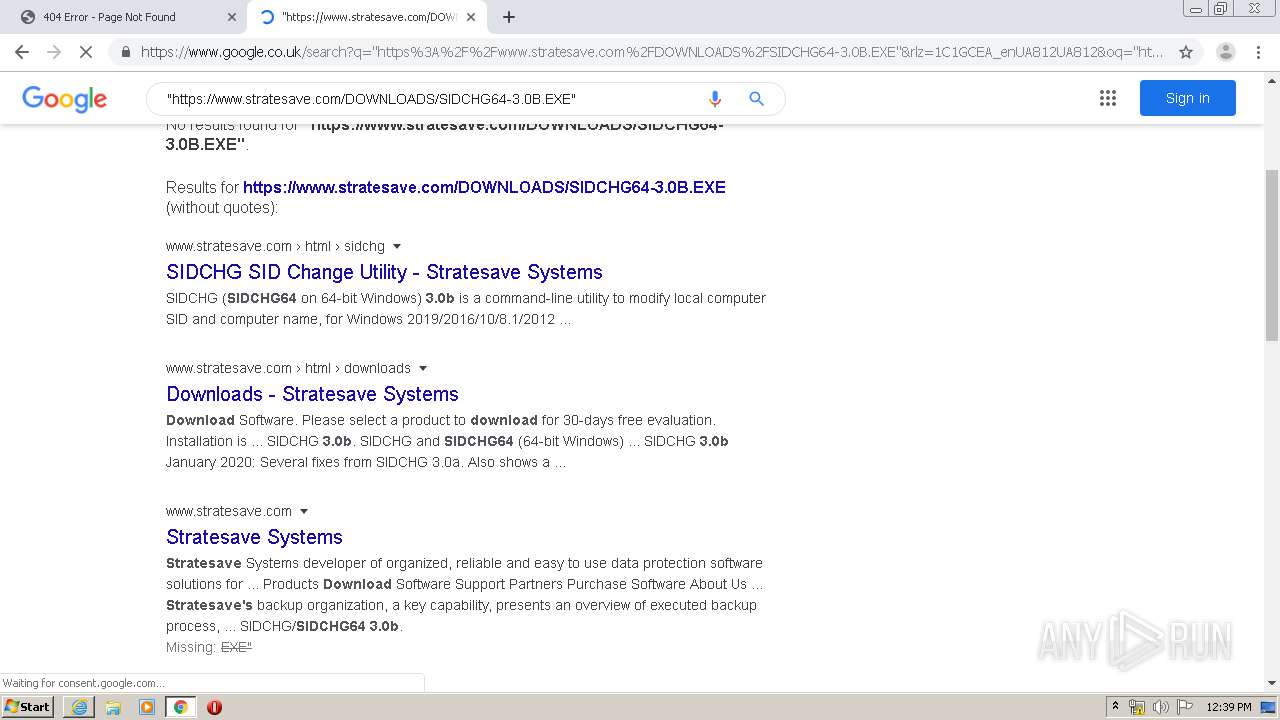Viewport: 1280px width, 720px height.
Task: Open the unquoted stratesave.com URL suggestion
Action: 484,187
